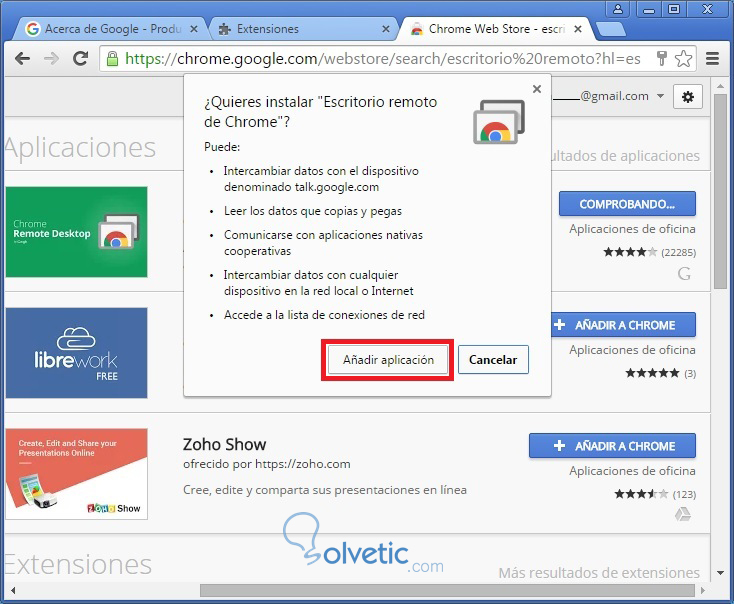The width and height of the screenshot is (734, 604).
Task: Close the Acerca de Google tab
Action: click(x=193, y=29)
